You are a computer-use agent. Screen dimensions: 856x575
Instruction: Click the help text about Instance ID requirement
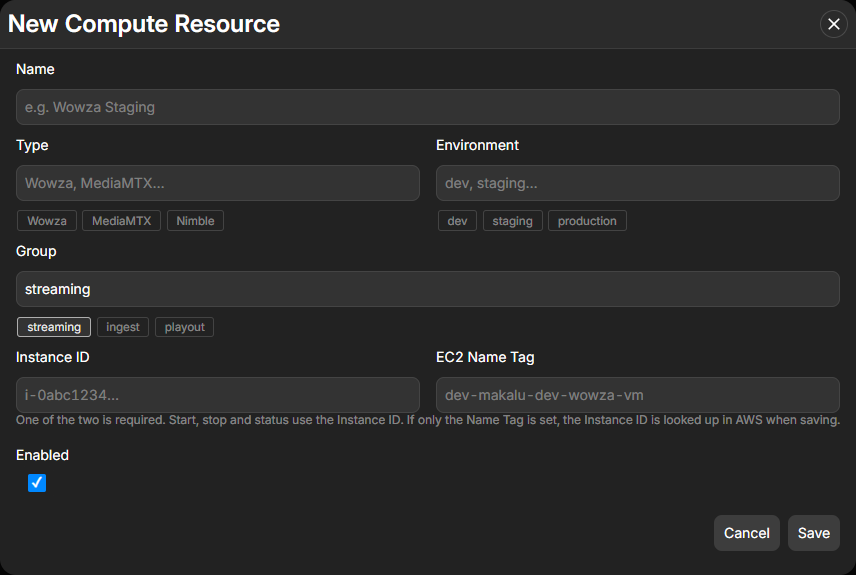[x=427, y=420]
